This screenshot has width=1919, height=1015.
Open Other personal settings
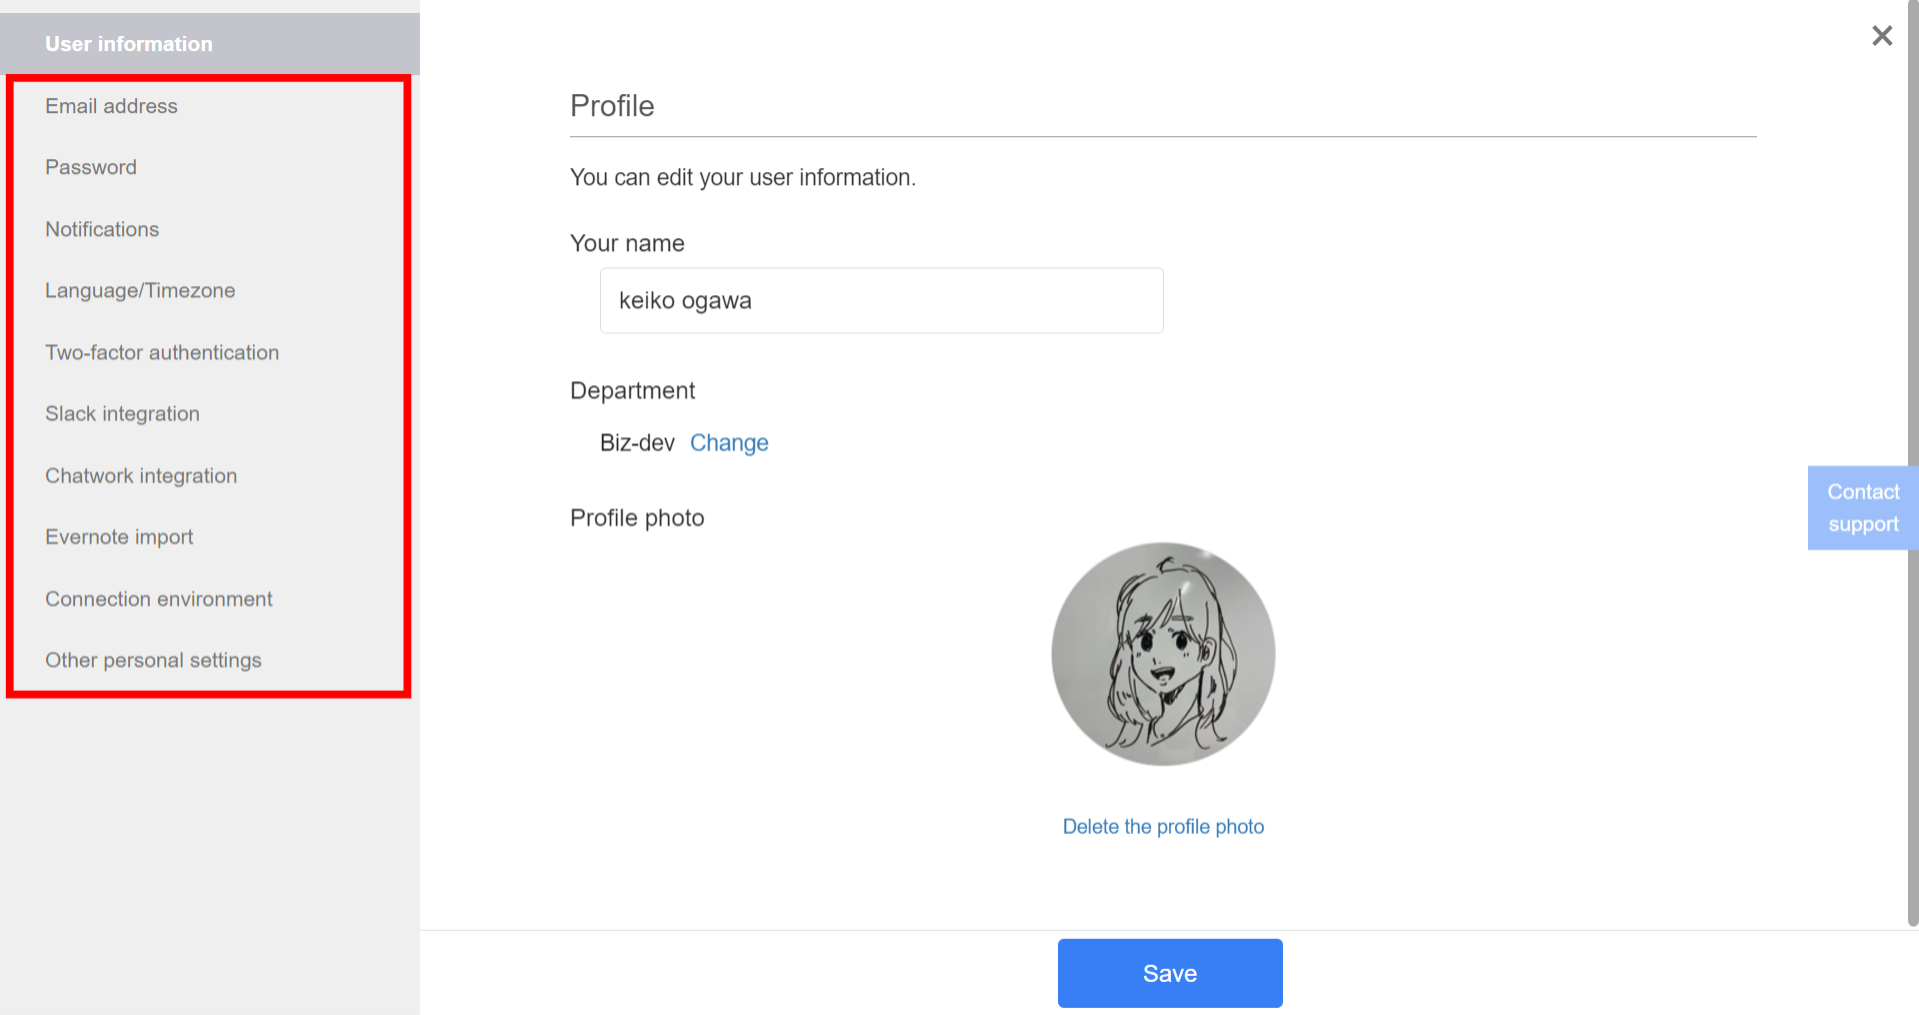coord(153,660)
